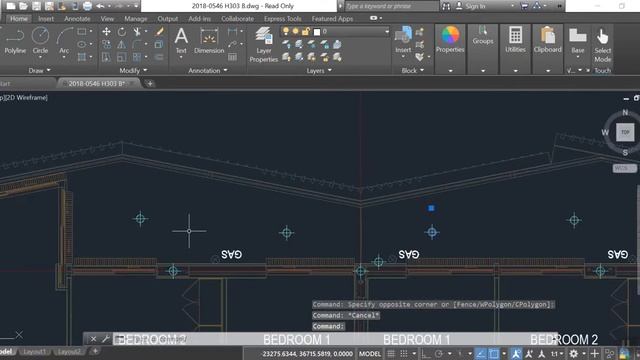Close the command line panel
Viewport: 640px width, 360px height.
tap(93, 339)
